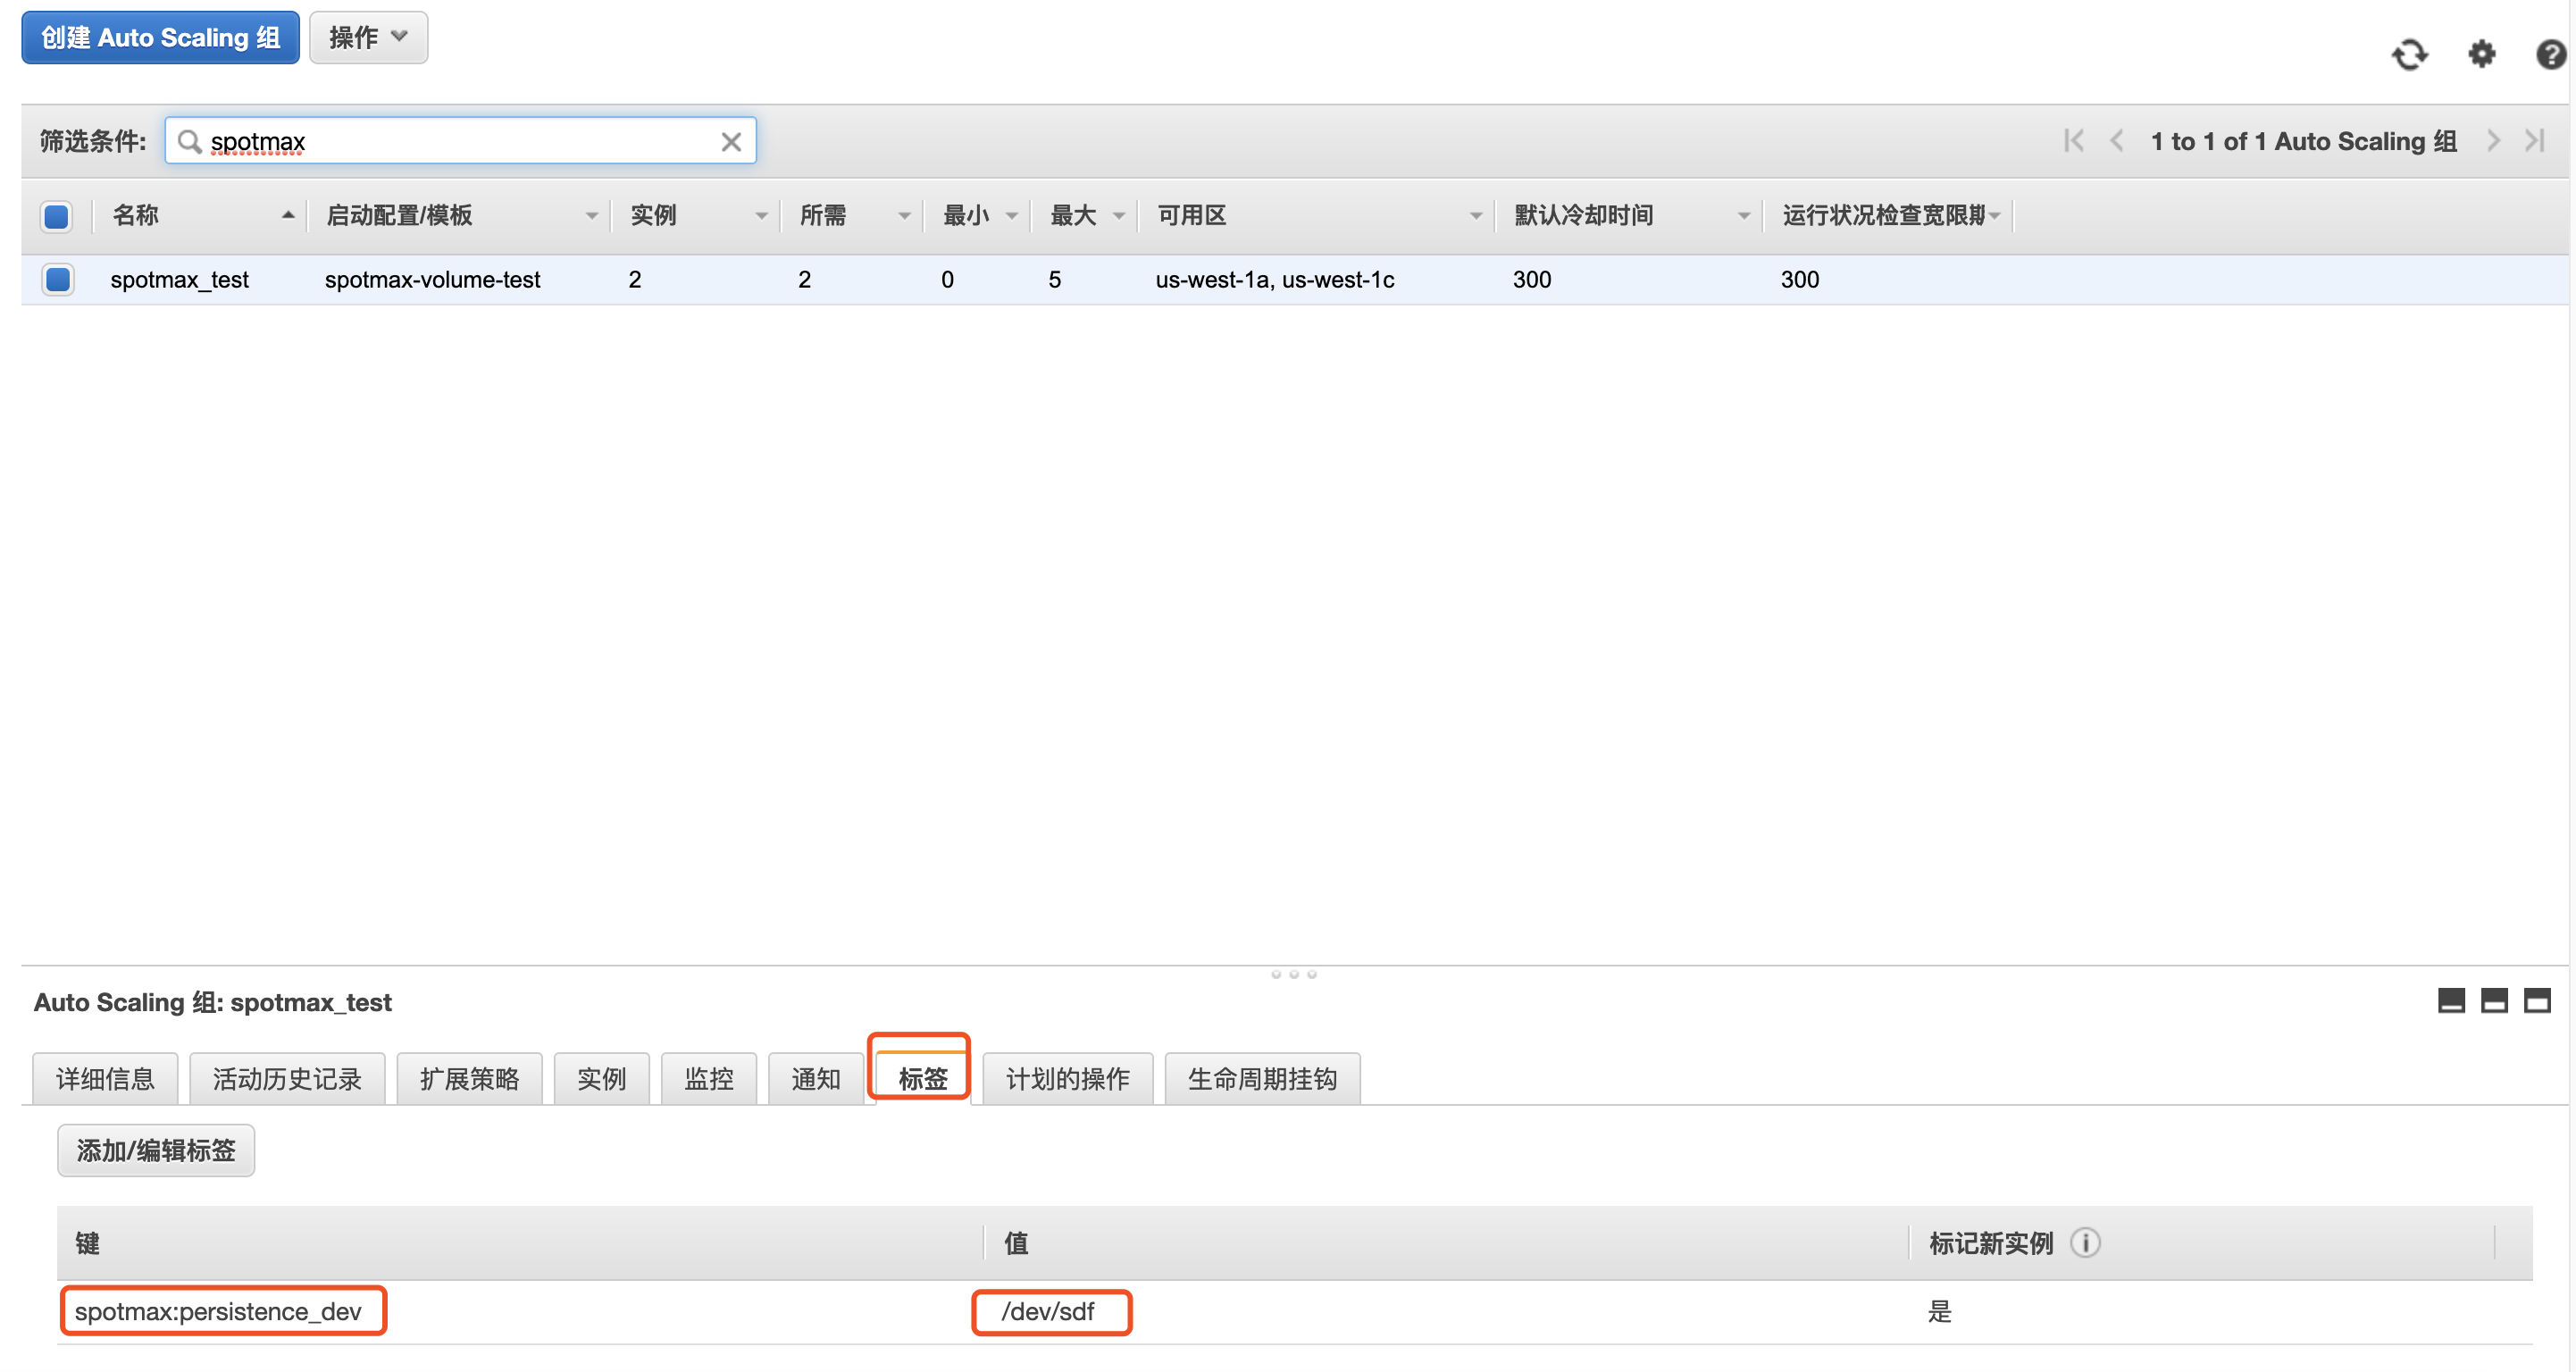Screen dimensions: 2576x1372
Task: Toggle checkbox for spotmax_test row
Action: coord(58,279)
